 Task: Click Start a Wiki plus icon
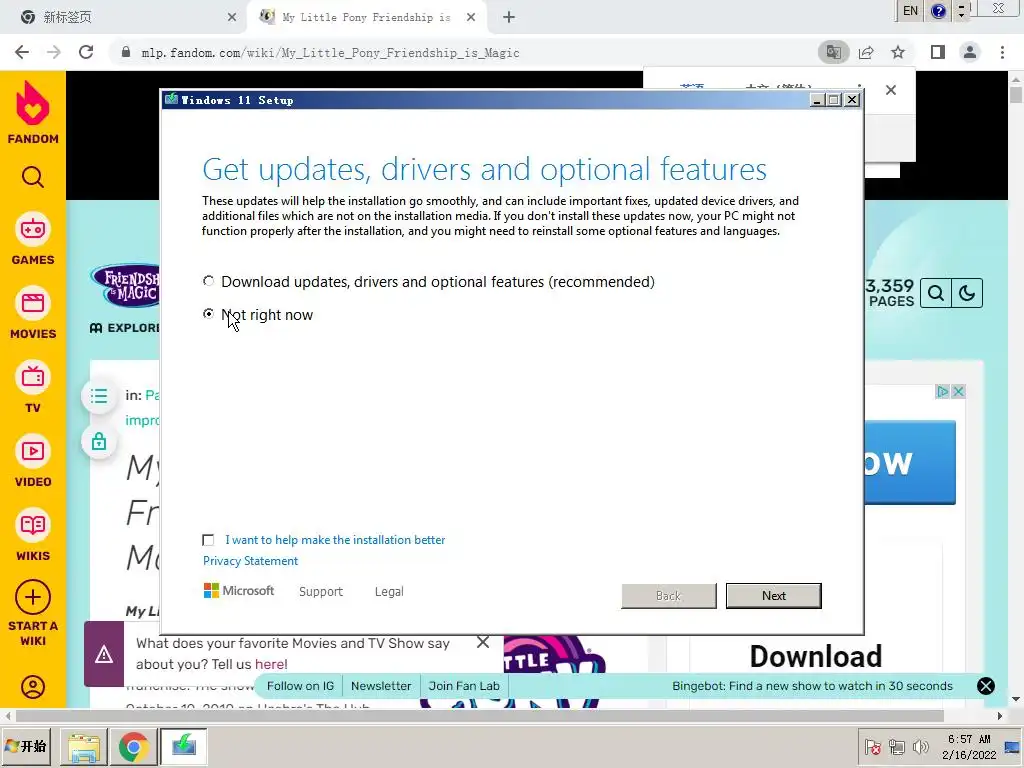pyautogui.click(x=33, y=597)
